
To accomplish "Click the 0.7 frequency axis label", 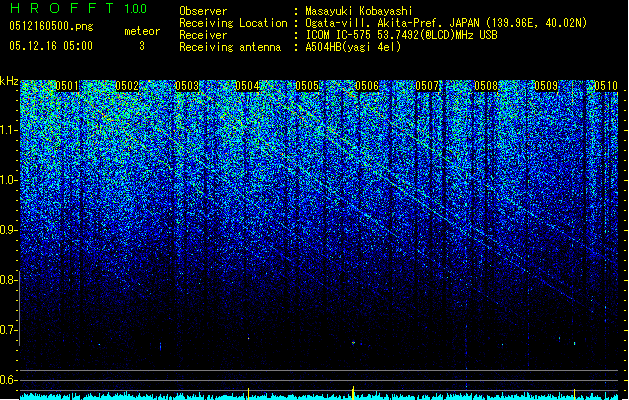I will (9, 330).
